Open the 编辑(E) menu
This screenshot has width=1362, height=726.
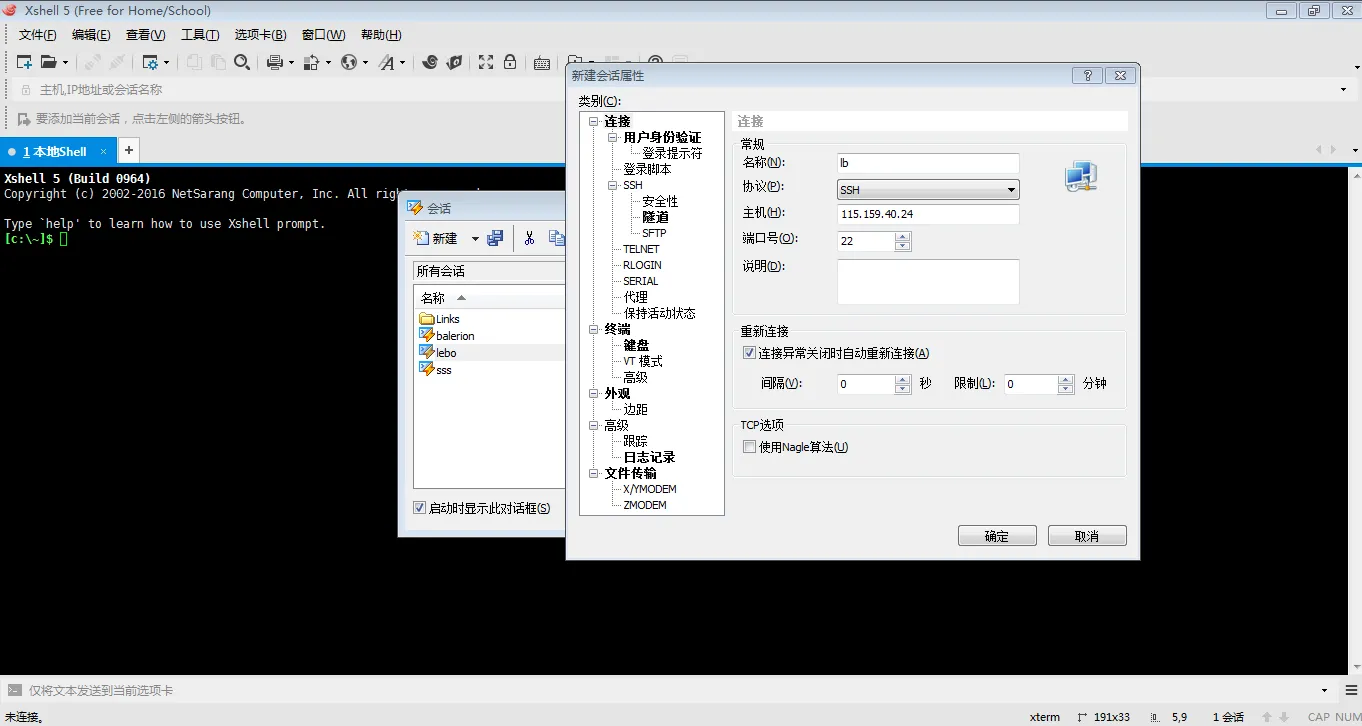click(x=91, y=35)
